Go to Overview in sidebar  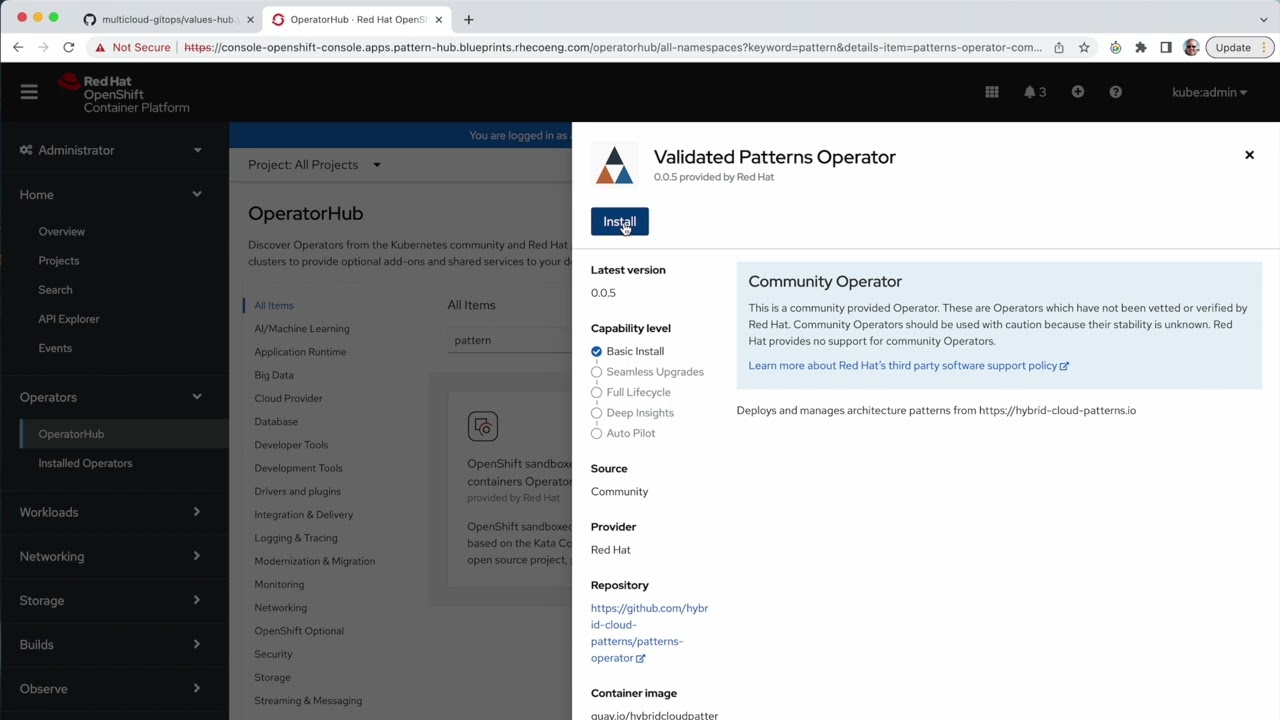click(x=62, y=231)
